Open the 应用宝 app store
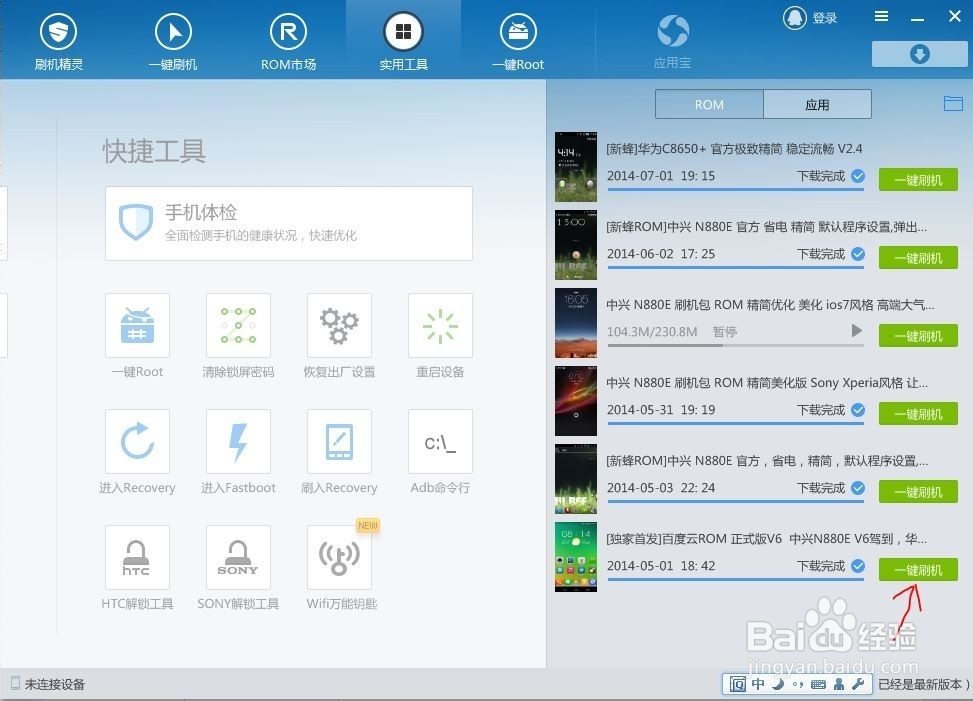The image size is (973, 701). pos(673,41)
